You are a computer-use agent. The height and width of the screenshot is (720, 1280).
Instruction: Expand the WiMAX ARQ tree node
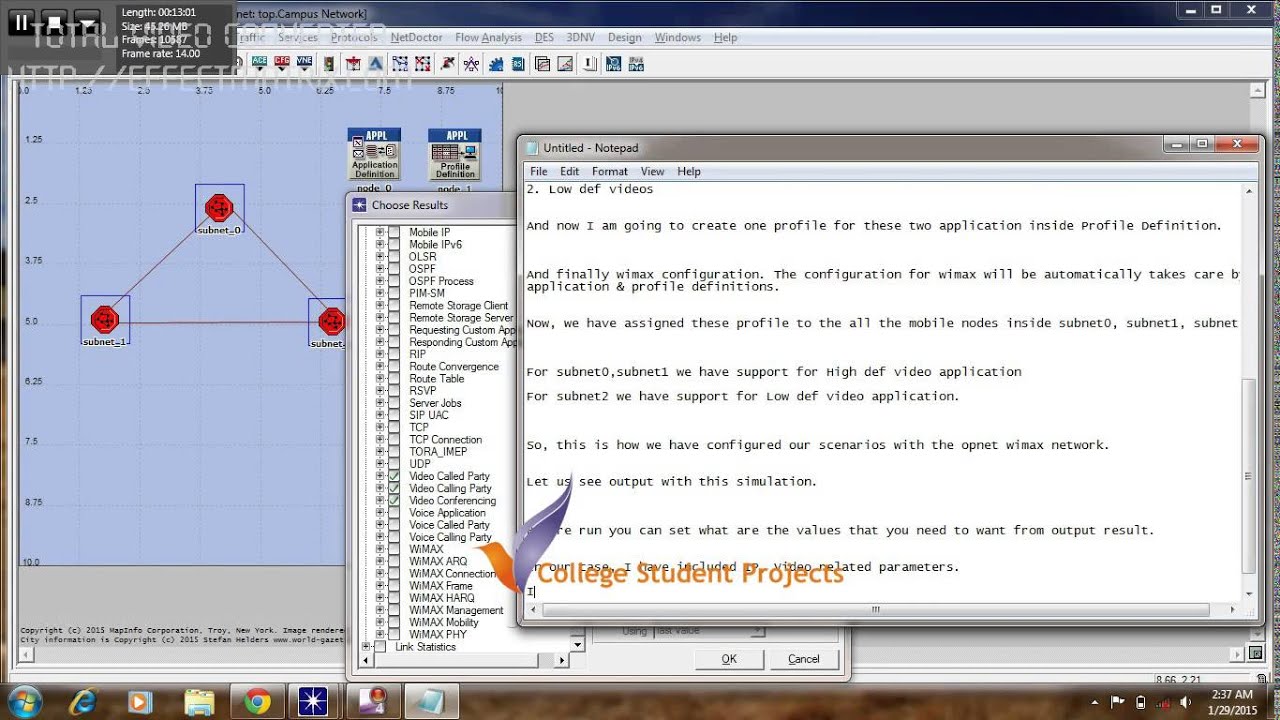[x=380, y=561]
